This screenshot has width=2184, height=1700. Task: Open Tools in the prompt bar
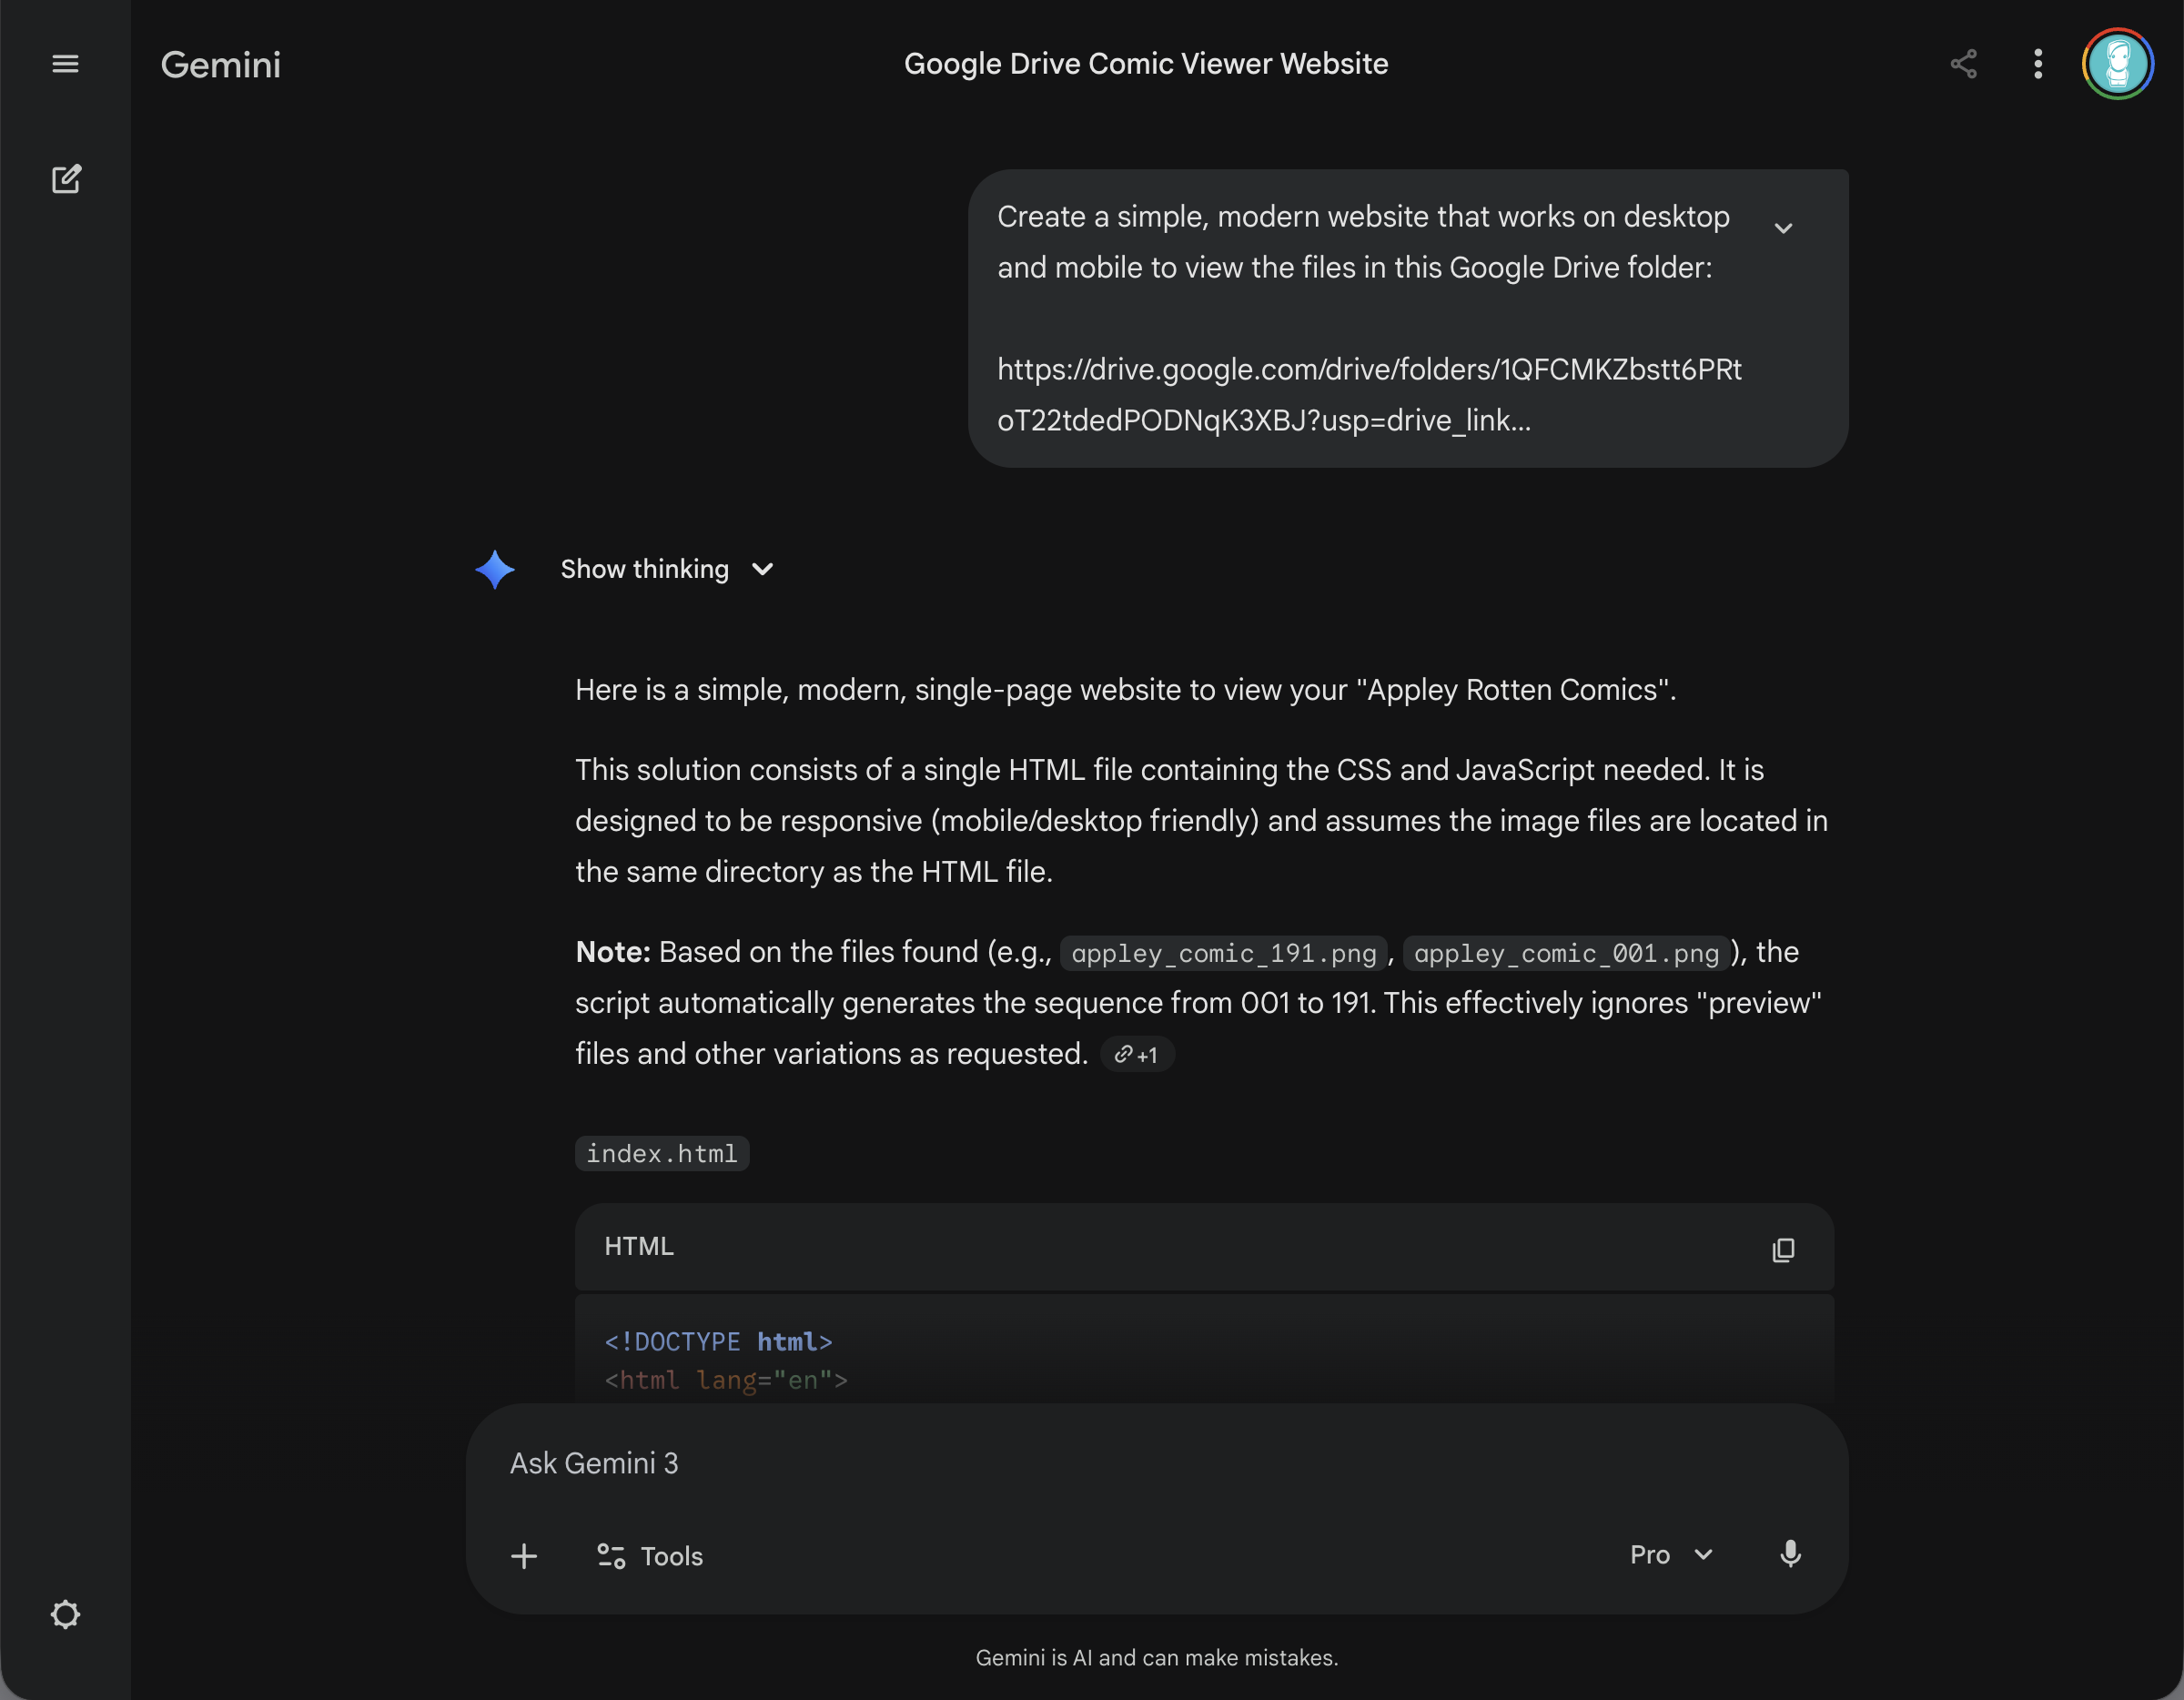(x=649, y=1556)
